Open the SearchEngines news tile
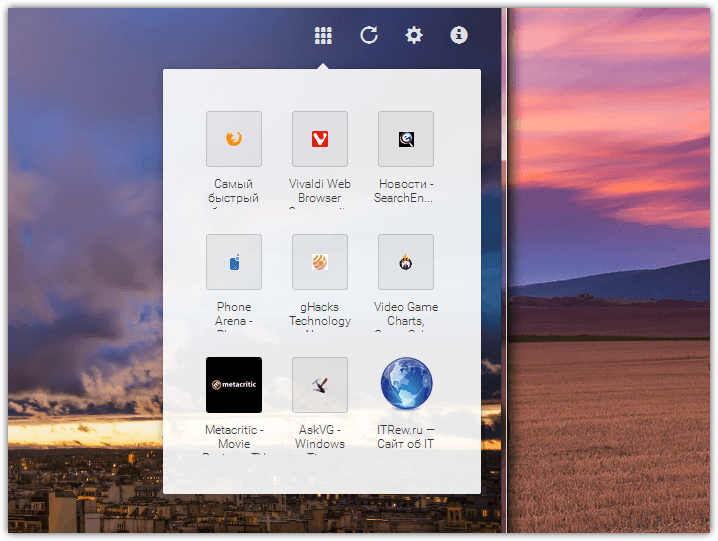This screenshot has width=718, height=541. [x=406, y=139]
